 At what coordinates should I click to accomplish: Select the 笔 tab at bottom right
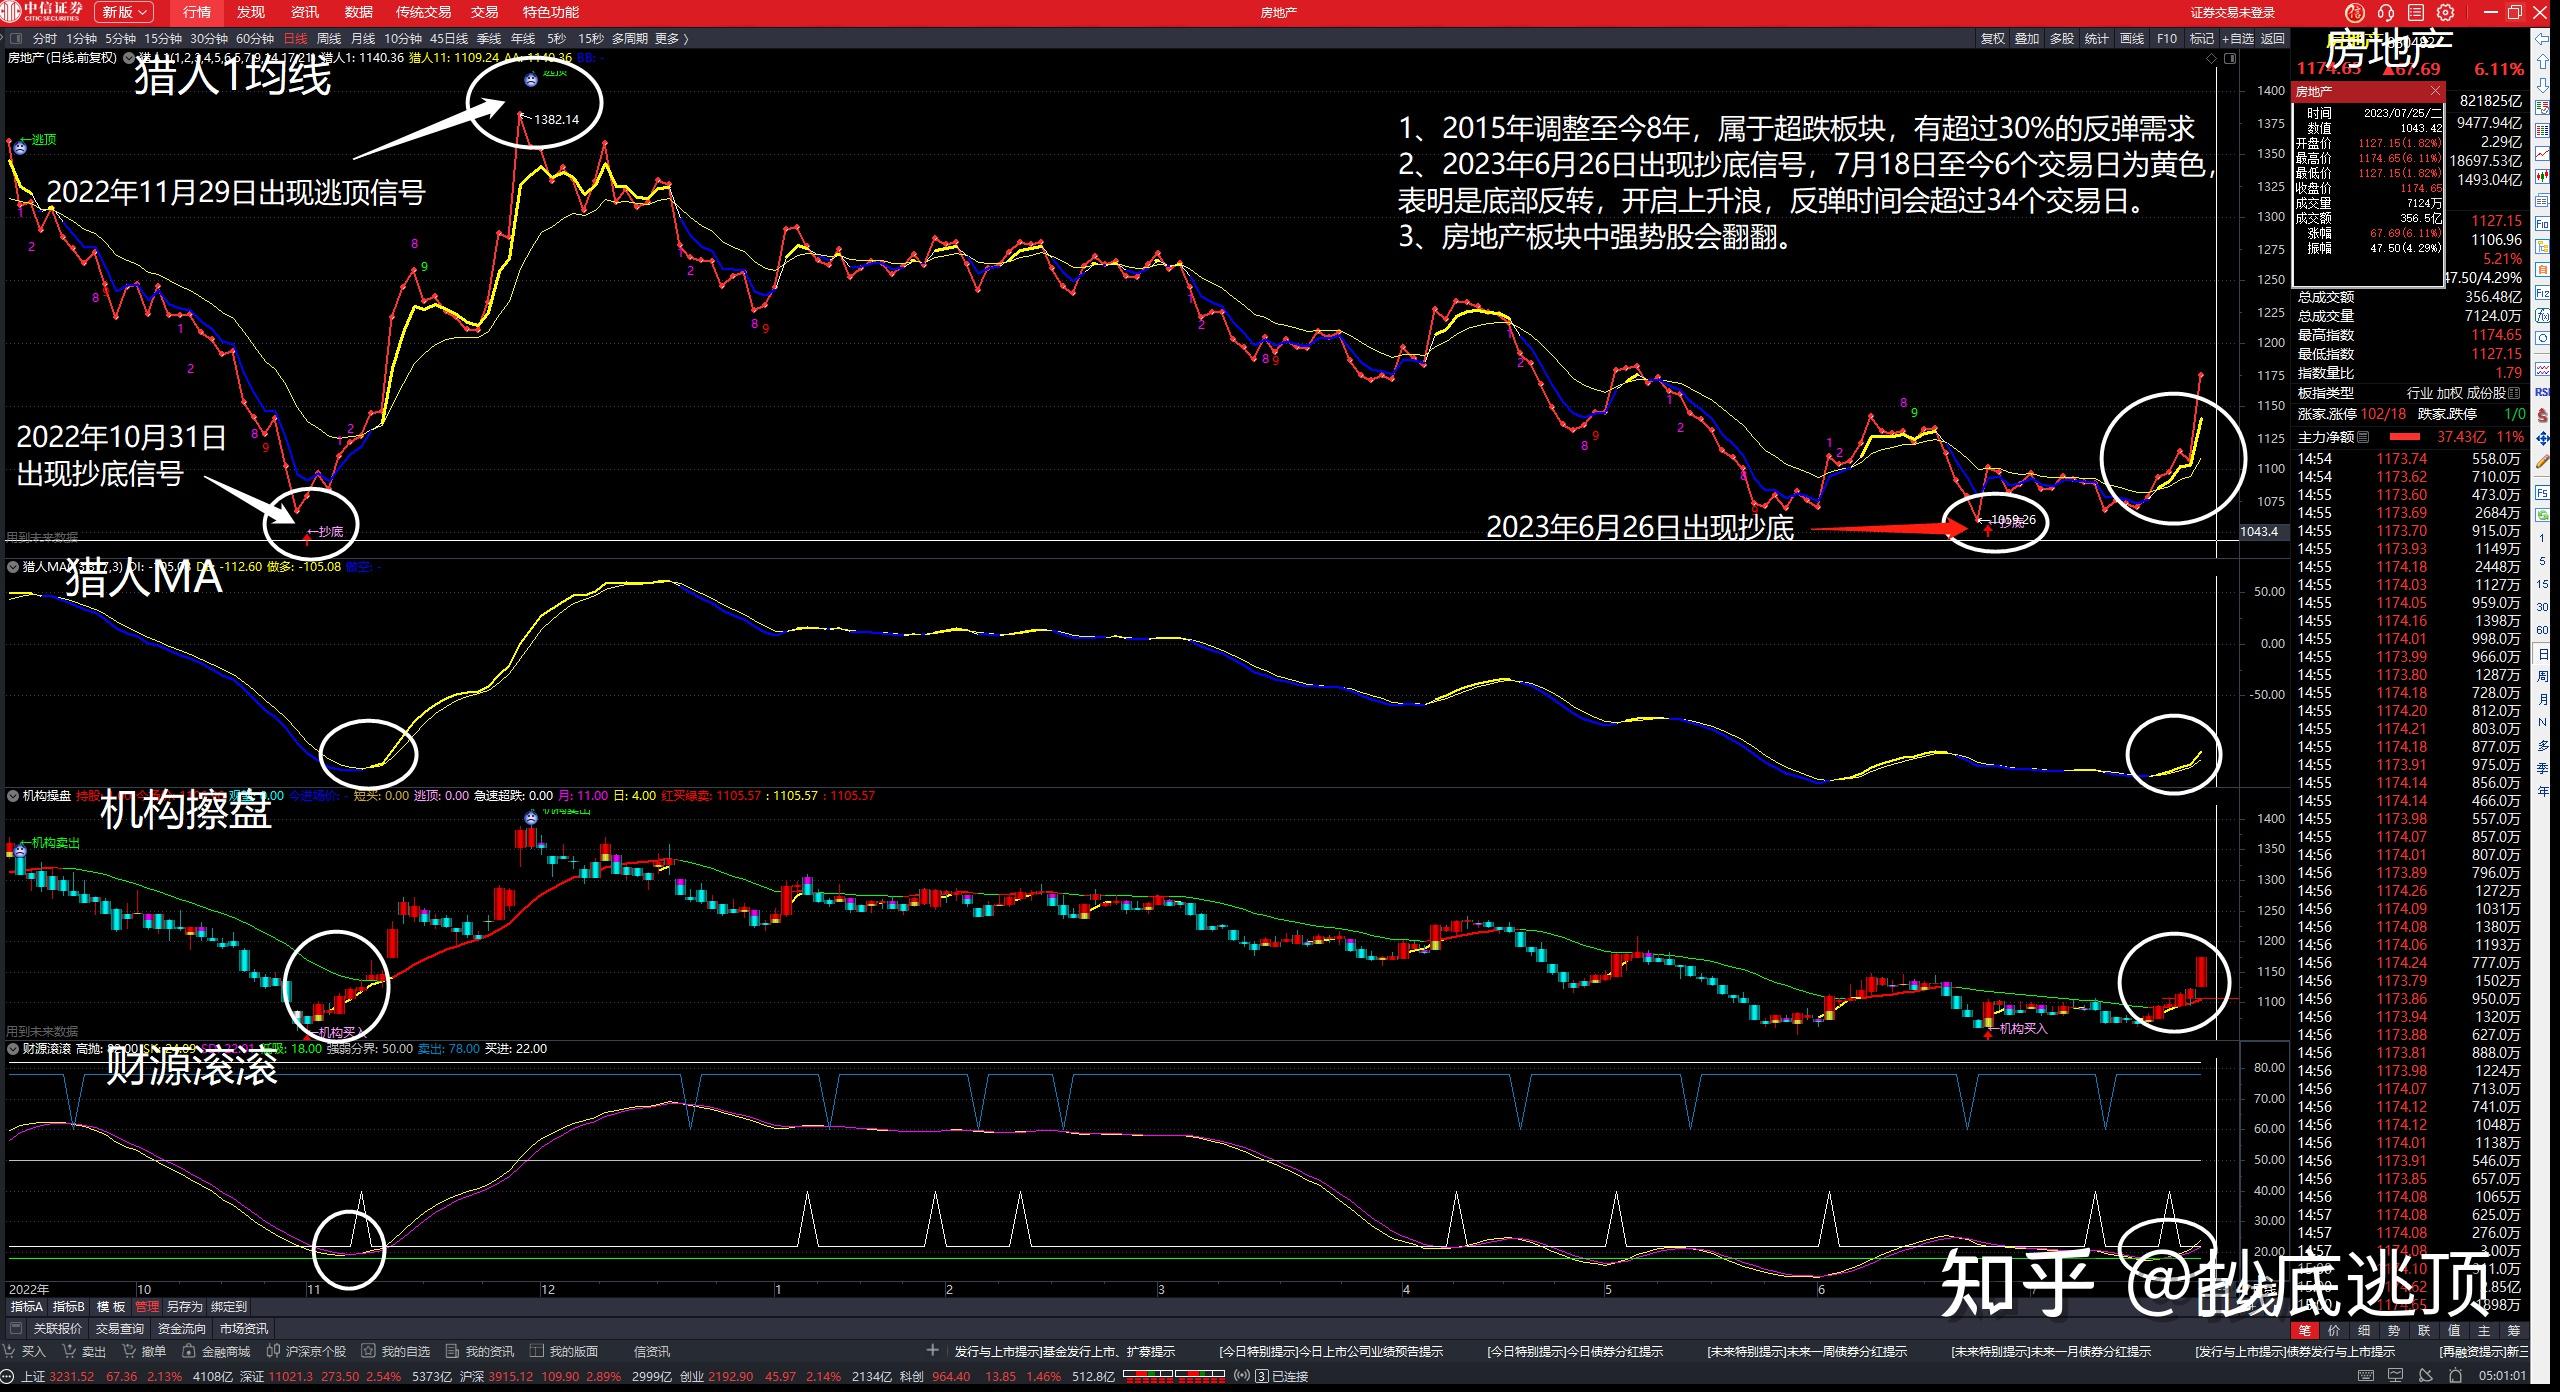[2304, 1330]
